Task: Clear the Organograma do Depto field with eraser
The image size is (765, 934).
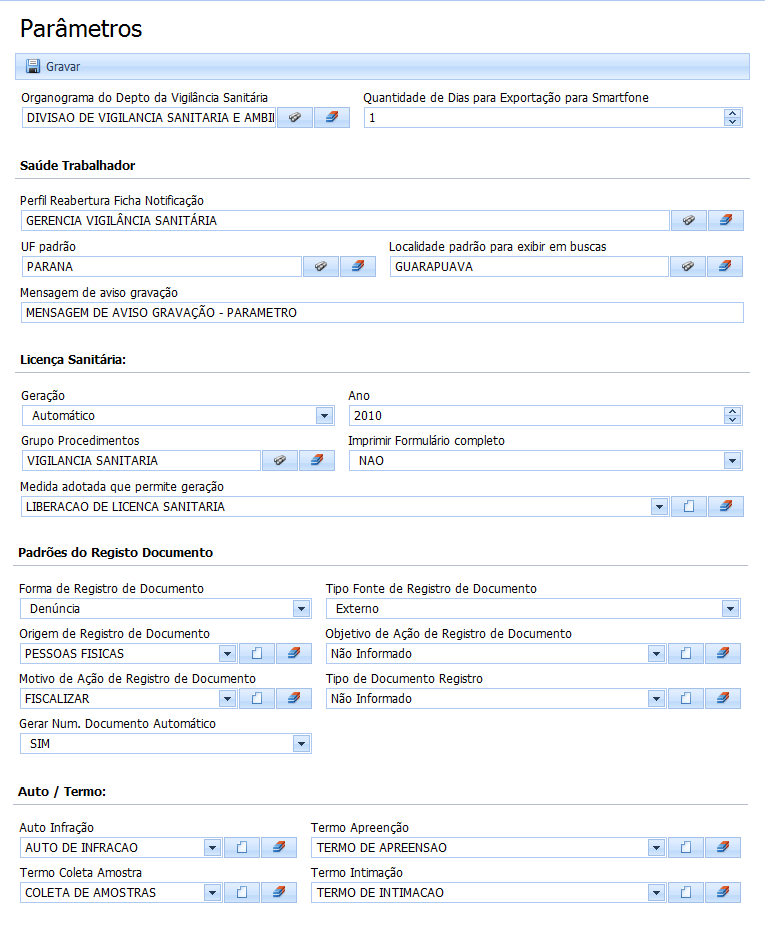Action: (x=332, y=117)
